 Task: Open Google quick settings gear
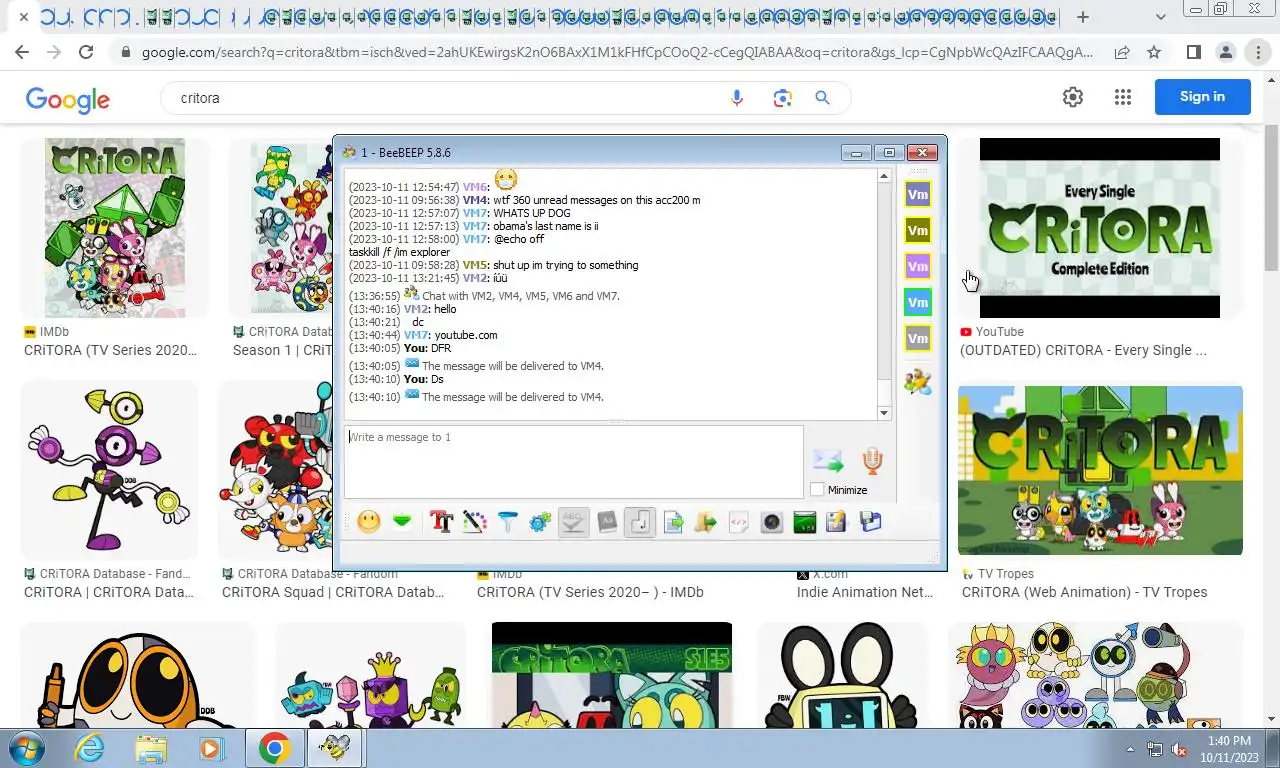click(x=1073, y=97)
